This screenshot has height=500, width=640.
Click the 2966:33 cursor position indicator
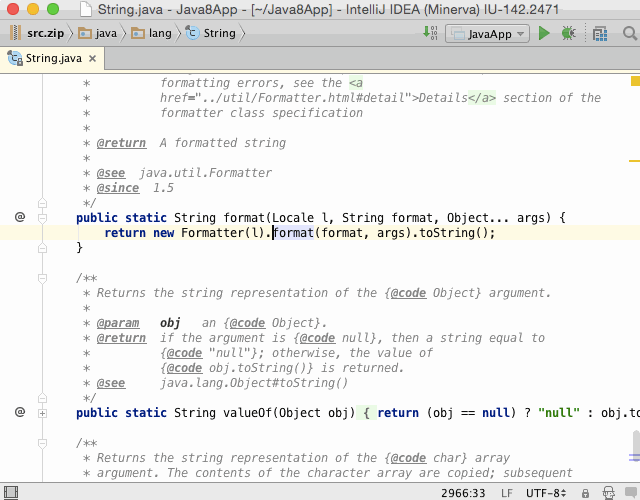(x=463, y=492)
